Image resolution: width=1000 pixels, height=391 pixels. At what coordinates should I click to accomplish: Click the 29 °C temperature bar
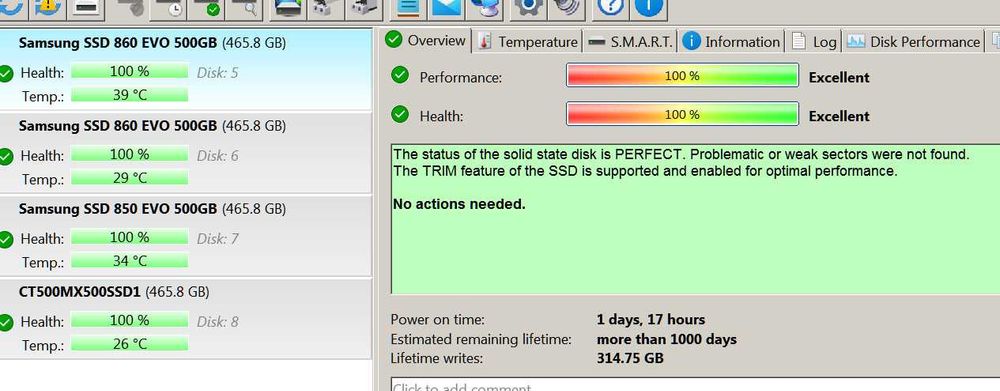click(129, 178)
